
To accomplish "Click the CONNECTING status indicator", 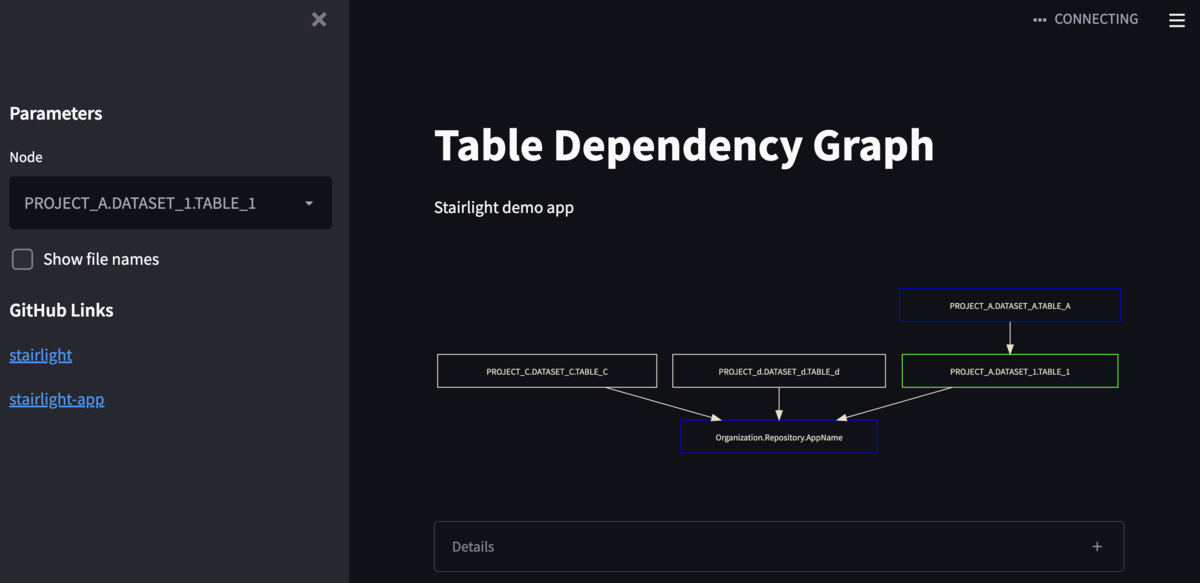I will 1086,19.
